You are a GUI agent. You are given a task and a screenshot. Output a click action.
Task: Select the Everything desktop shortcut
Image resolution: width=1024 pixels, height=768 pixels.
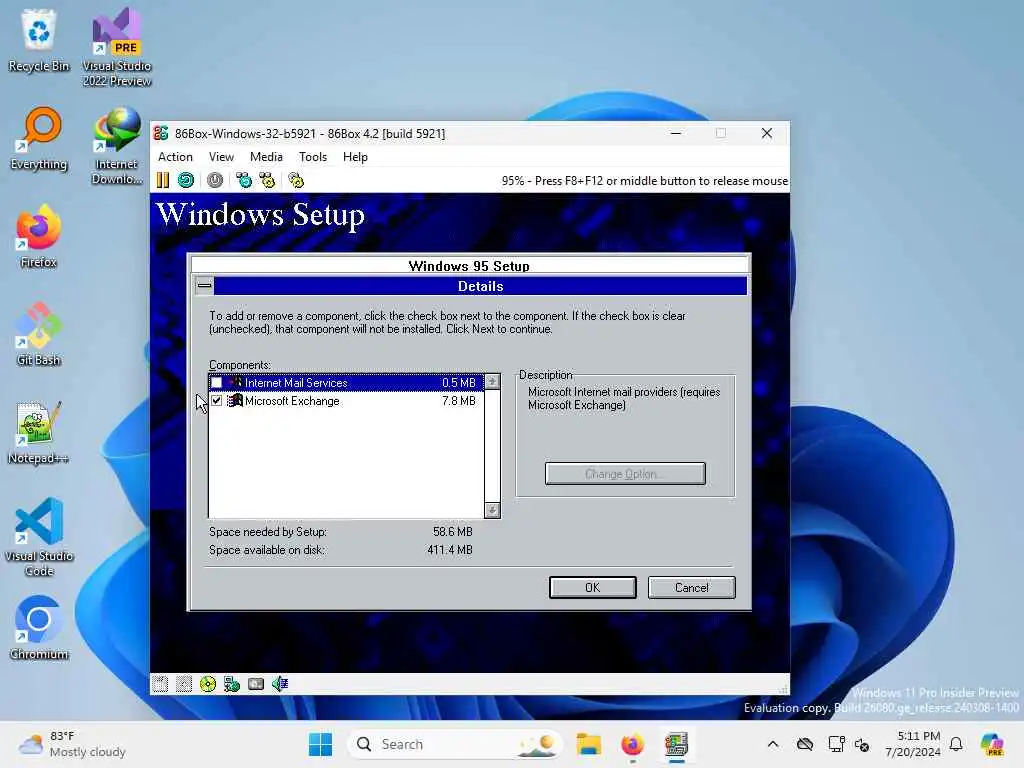click(x=39, y=138)
